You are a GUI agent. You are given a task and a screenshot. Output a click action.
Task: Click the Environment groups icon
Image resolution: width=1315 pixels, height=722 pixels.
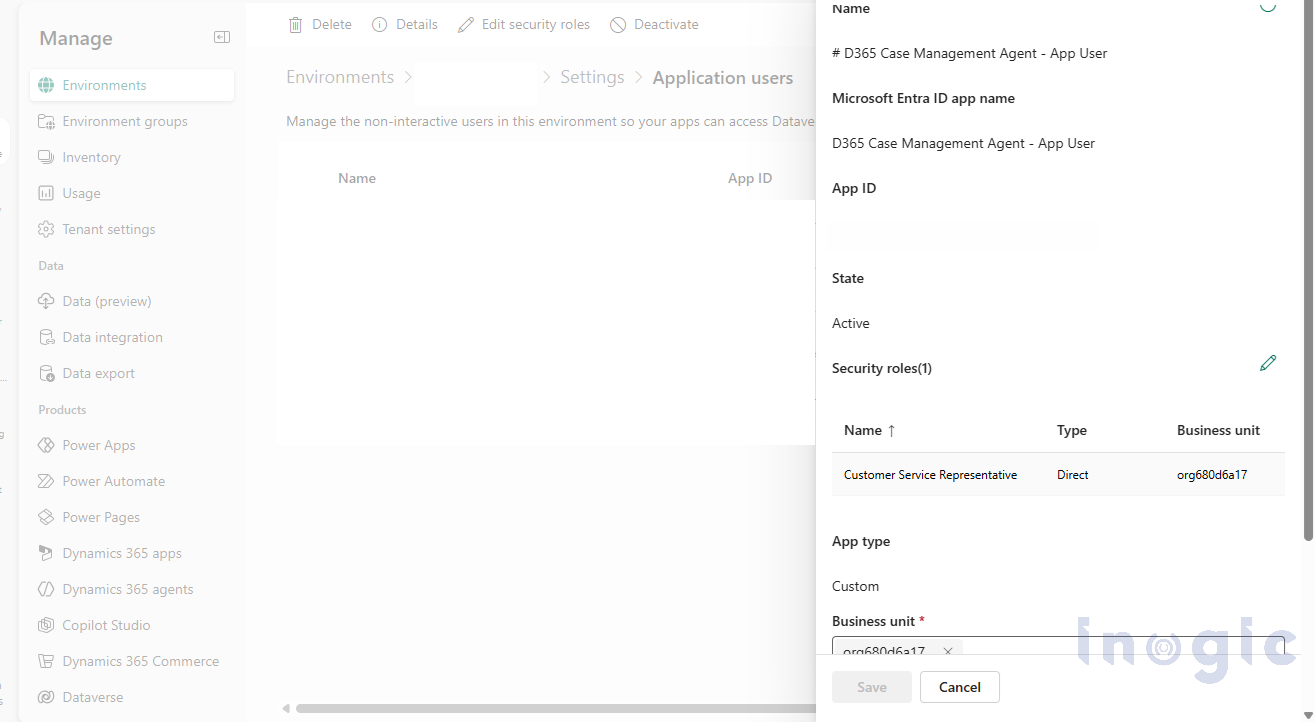[x=46, y=121]
